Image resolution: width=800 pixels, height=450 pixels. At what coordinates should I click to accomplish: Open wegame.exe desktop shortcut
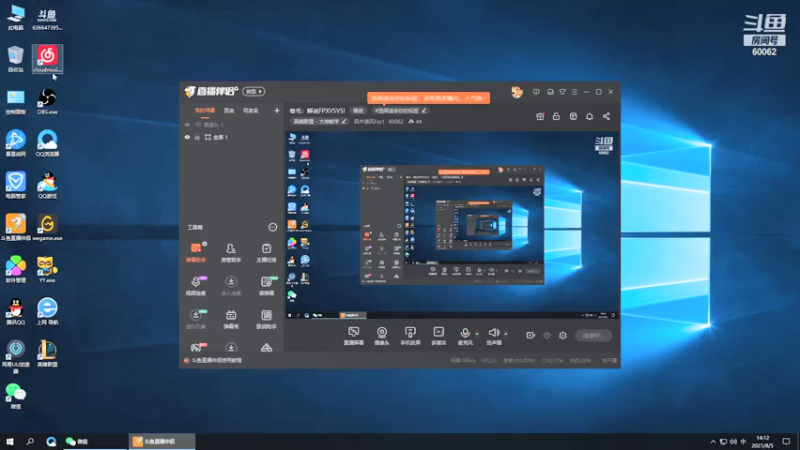point(47,227)
